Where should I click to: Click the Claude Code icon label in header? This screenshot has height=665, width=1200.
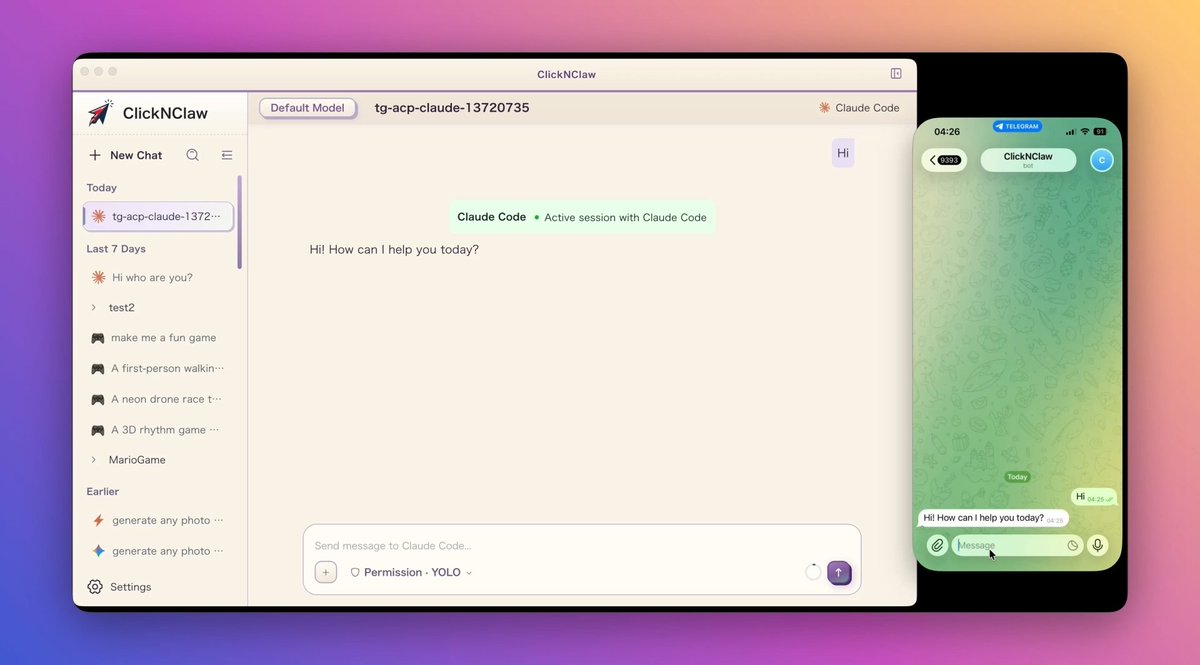pyautogui.click(x=859, y=108)
